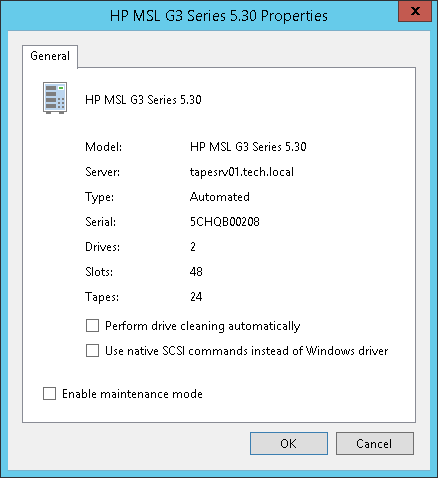438x478 pixels.
Task: Click the tape library device icon
Action: click(x=55, y=98)
